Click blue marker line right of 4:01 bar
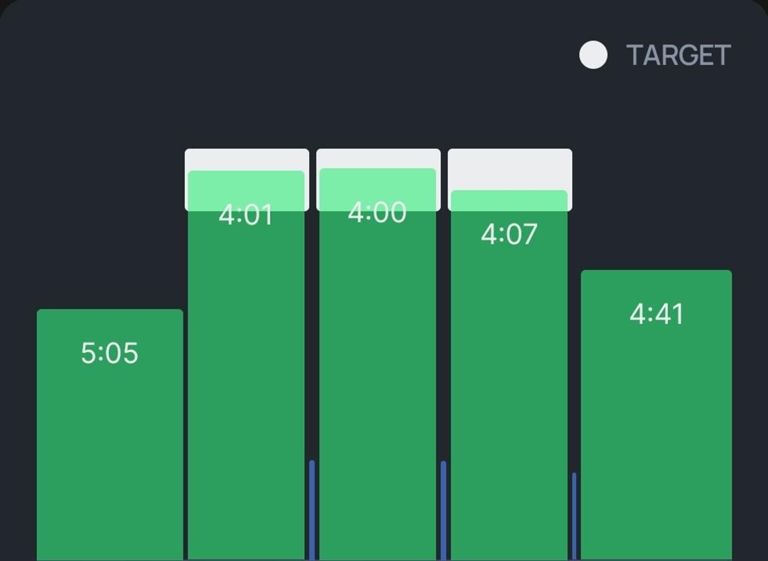Viewport: 768px width, 561px height. click(x=312, y=510)
